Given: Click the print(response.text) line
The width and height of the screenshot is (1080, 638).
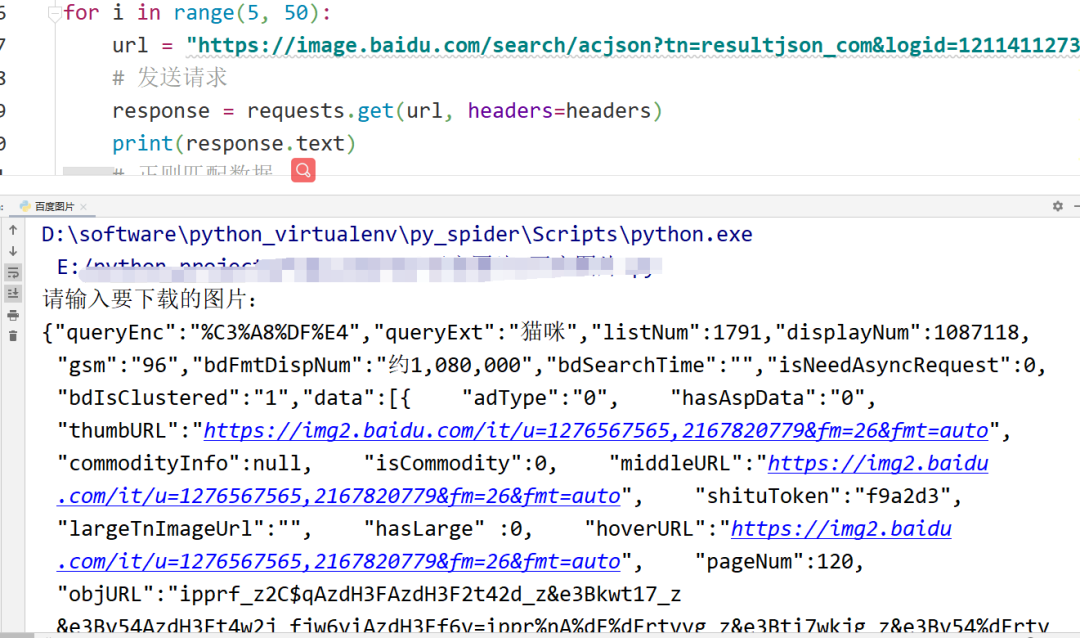Looking at the screenshot, I should coord(234,143).
